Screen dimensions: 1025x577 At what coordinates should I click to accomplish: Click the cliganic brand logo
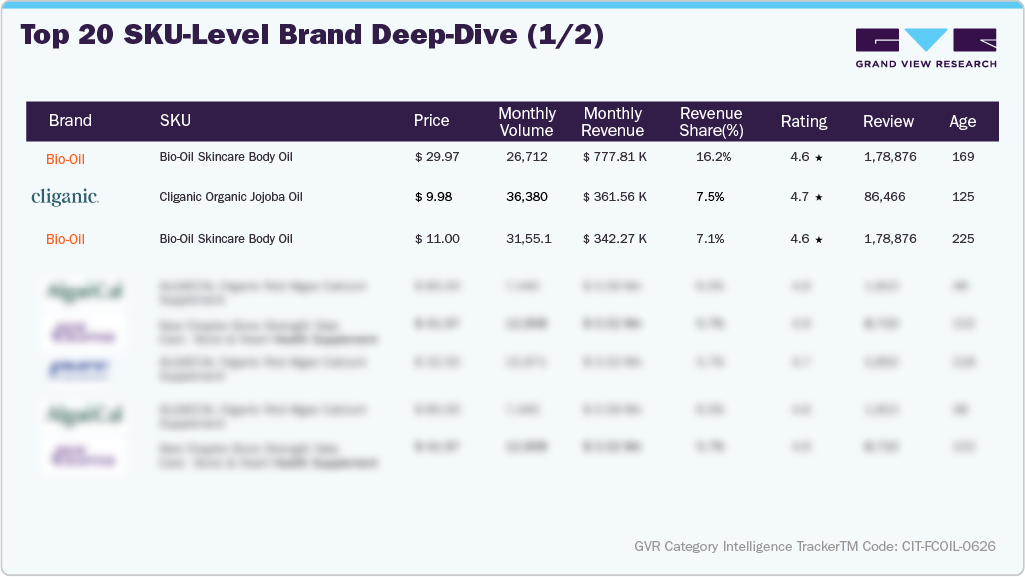[65, 197]
